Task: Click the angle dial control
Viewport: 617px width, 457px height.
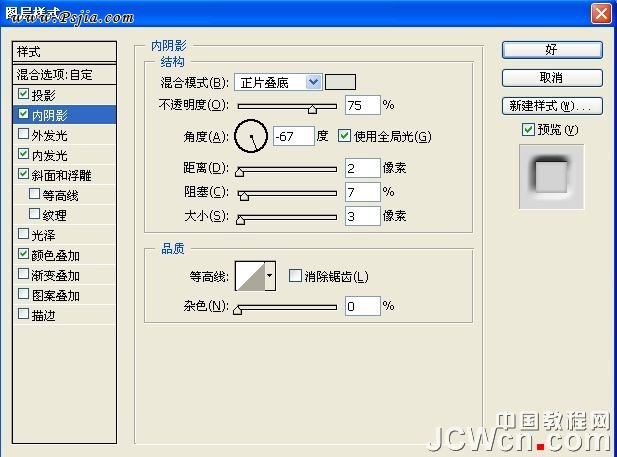Action: (x=251, y=136)
